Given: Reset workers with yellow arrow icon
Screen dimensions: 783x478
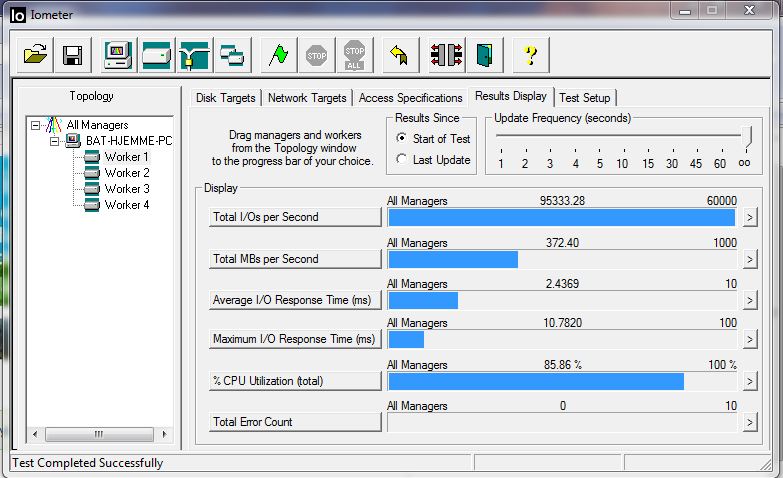Looking at the screenshot, I should coord(400,55).
